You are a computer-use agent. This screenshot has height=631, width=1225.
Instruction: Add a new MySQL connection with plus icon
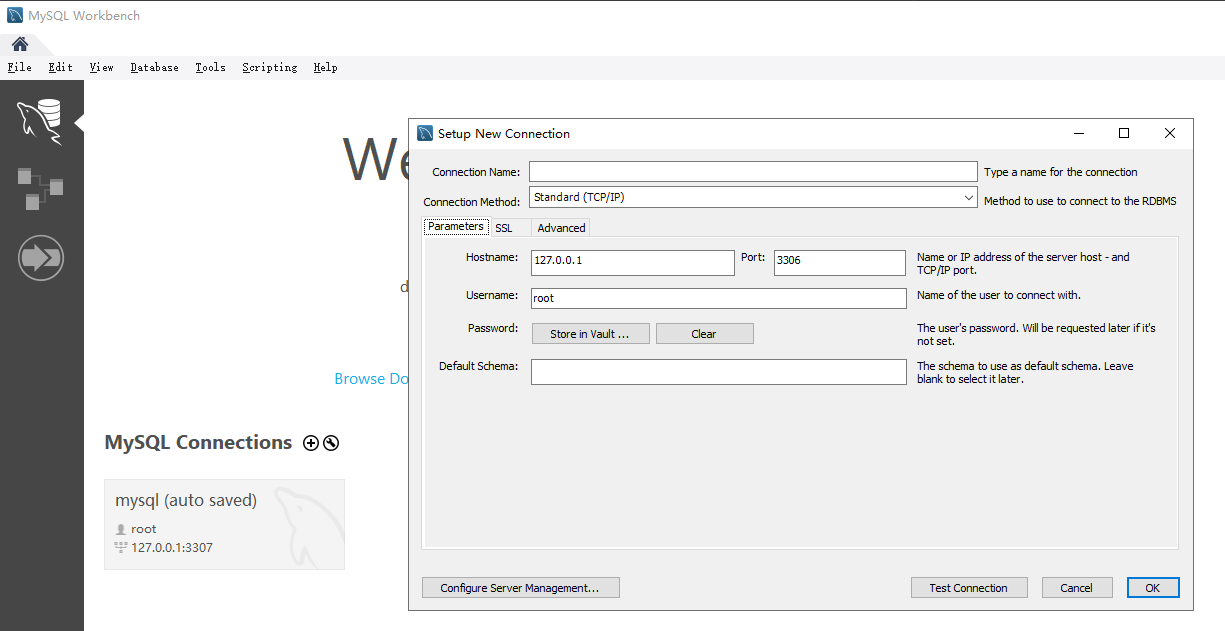tap(311, 443)
